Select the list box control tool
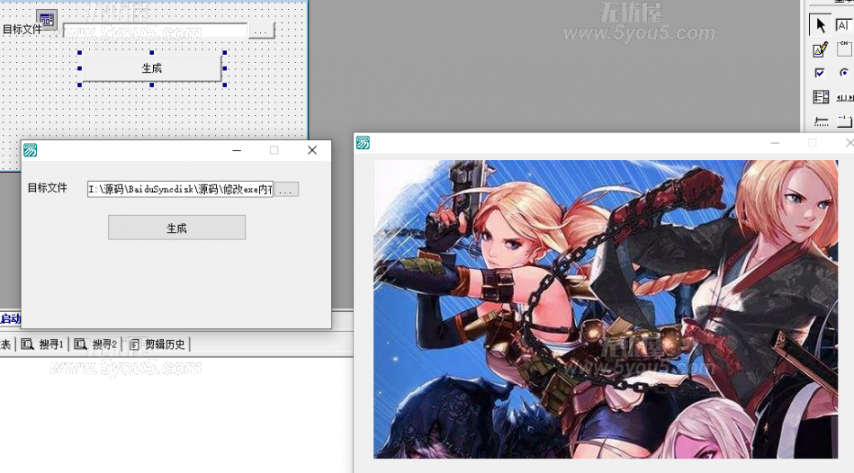The image size is (854, 473). coord(820,97)
